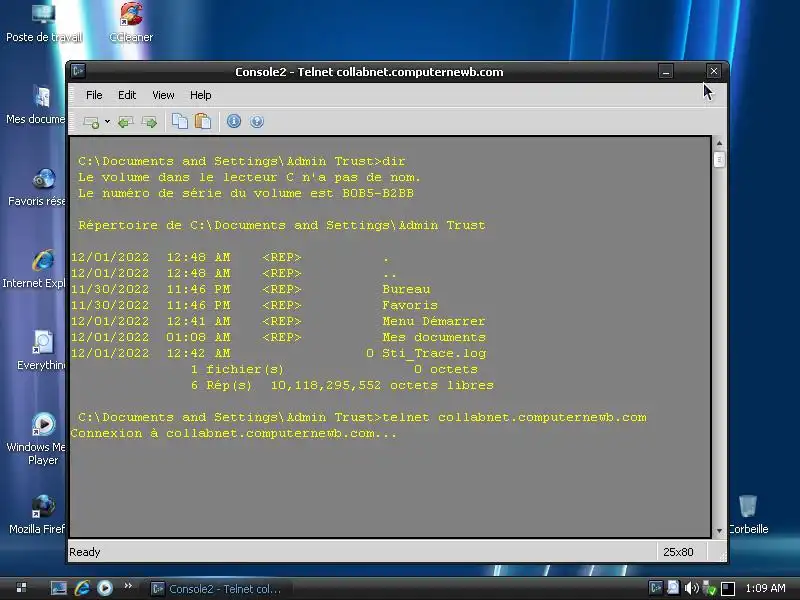Launch Media Player from quick launch
Screen dimensions: 800x600
[x=105, y=588]
